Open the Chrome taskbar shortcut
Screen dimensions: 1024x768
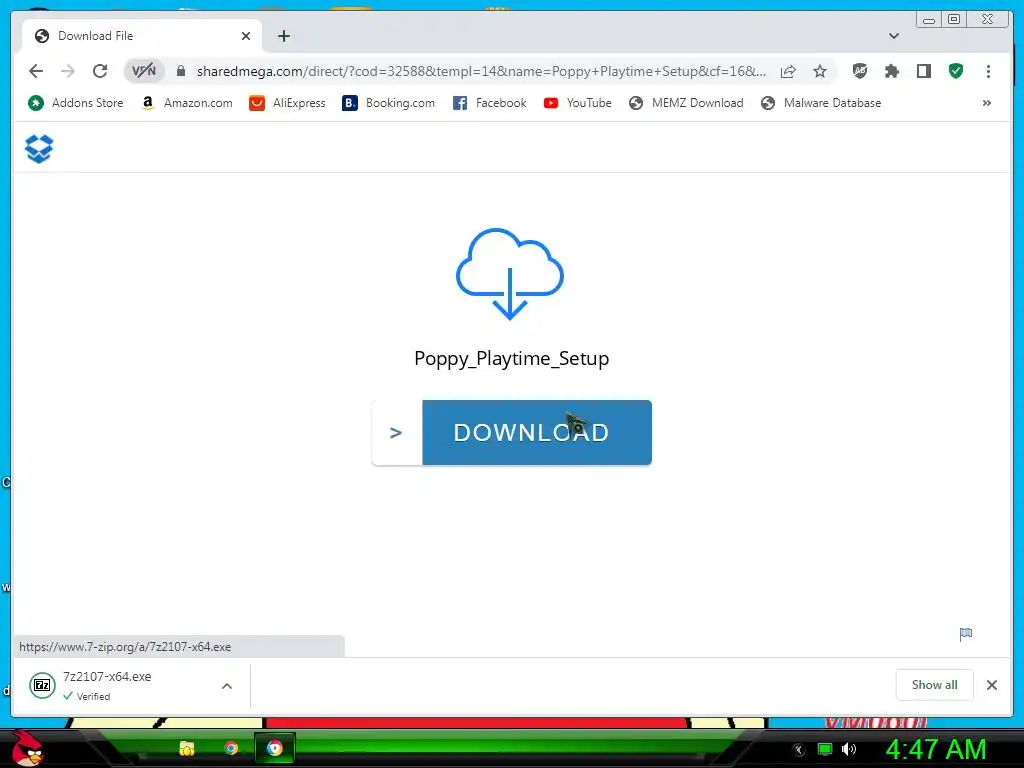click(x=231, y=748)
